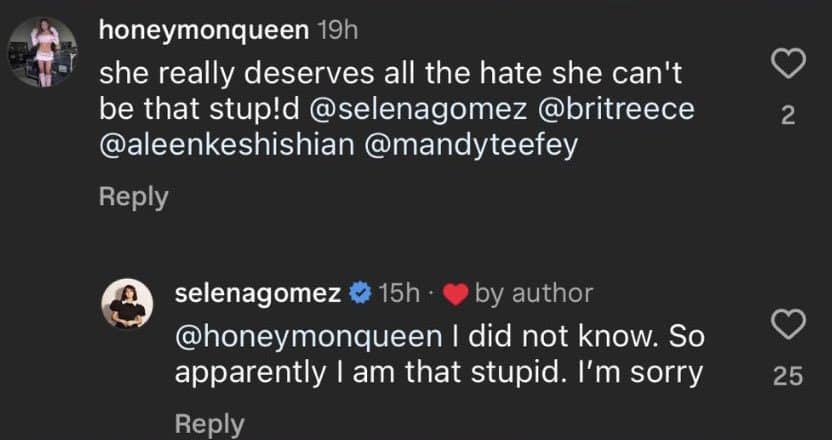View the 25 likes on selenagomez's reply
Image resolution: width=832 pixels, height=440 pixels.
pos(789,377)
